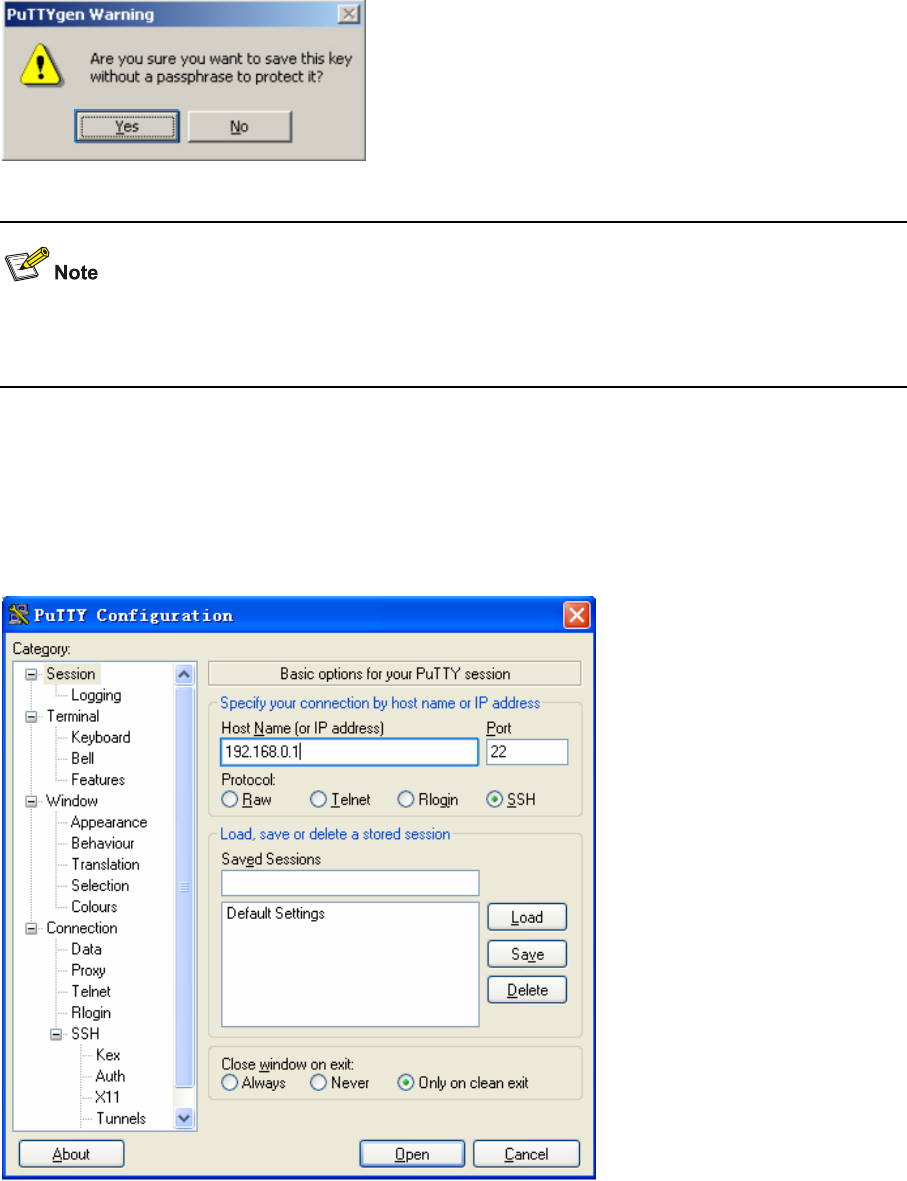Image resolution: width=907 pixels, height=1181 pixels.
Task: Collapse the Connection tree node
Action: tap(32, 929)
